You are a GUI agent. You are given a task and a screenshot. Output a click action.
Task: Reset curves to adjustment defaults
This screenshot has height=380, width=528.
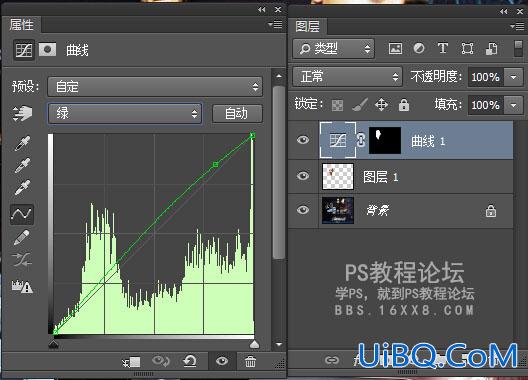pyautogui.click(x=190, y=361)
